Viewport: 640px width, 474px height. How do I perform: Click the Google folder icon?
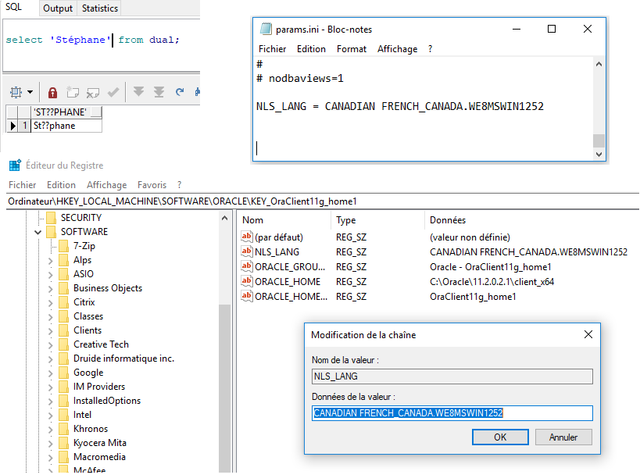pos(64,372)
